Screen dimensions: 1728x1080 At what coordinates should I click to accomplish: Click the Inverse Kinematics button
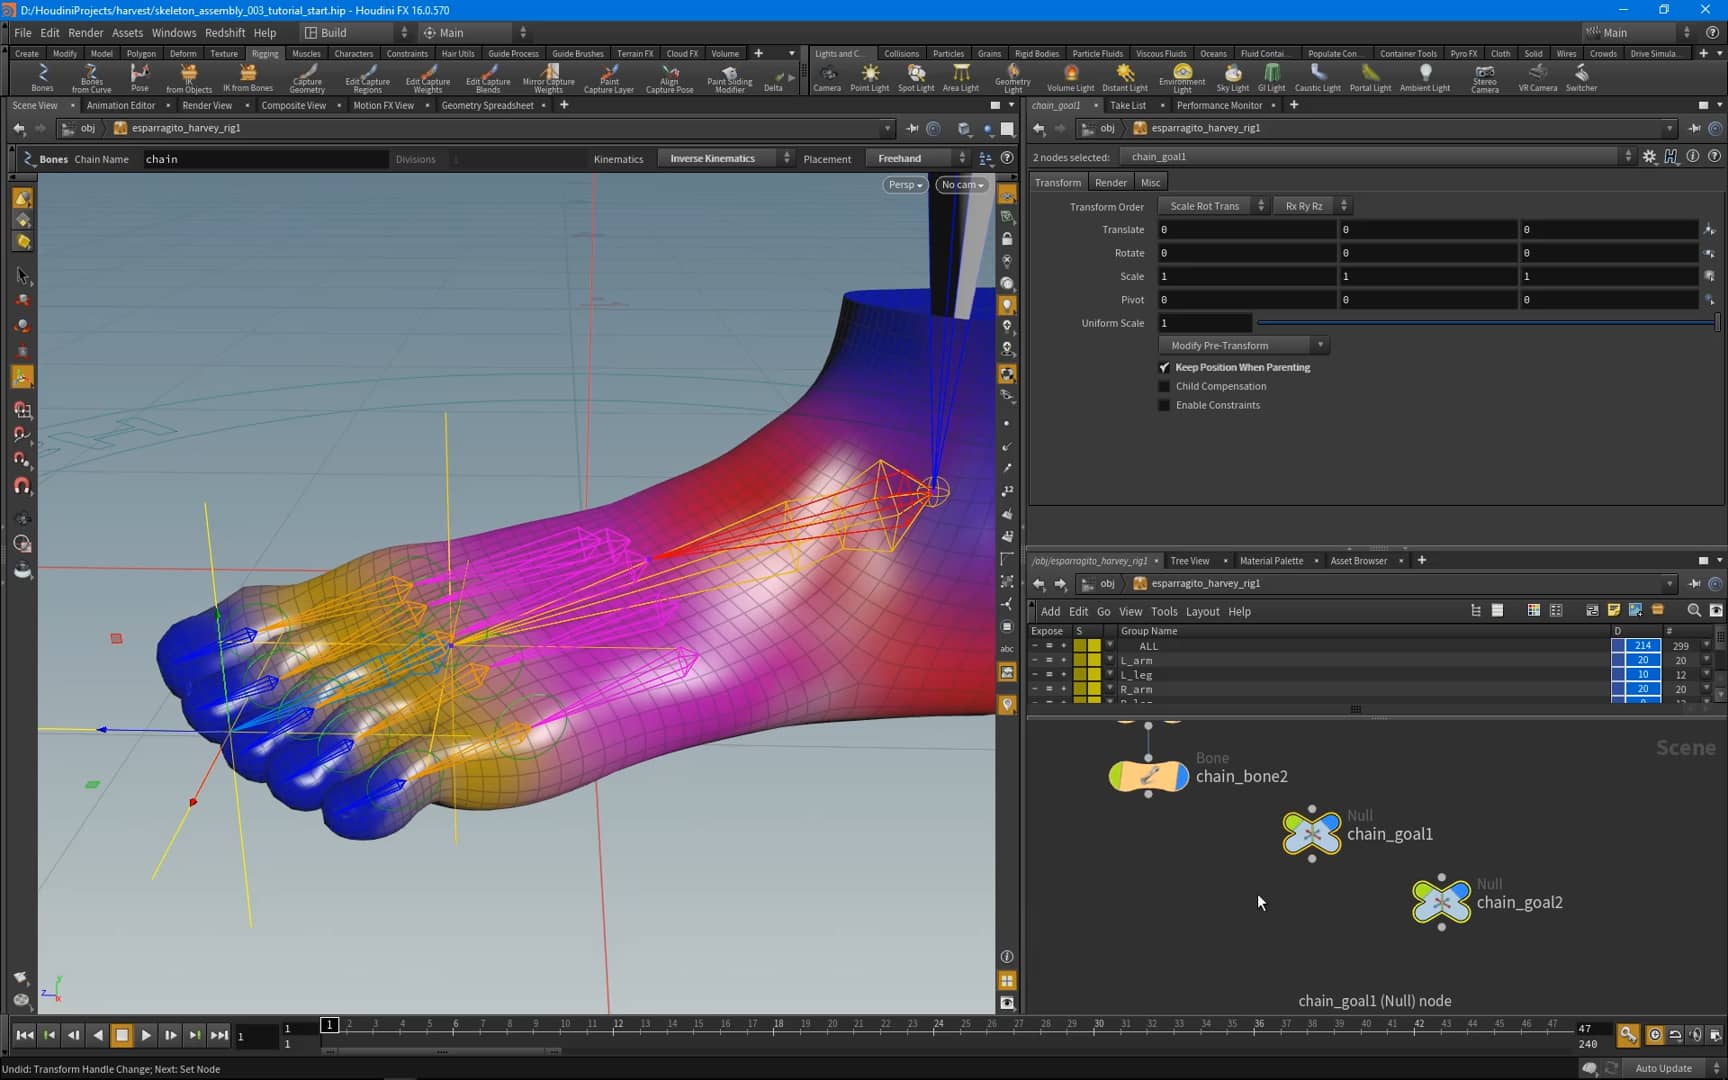click(714, 157)
